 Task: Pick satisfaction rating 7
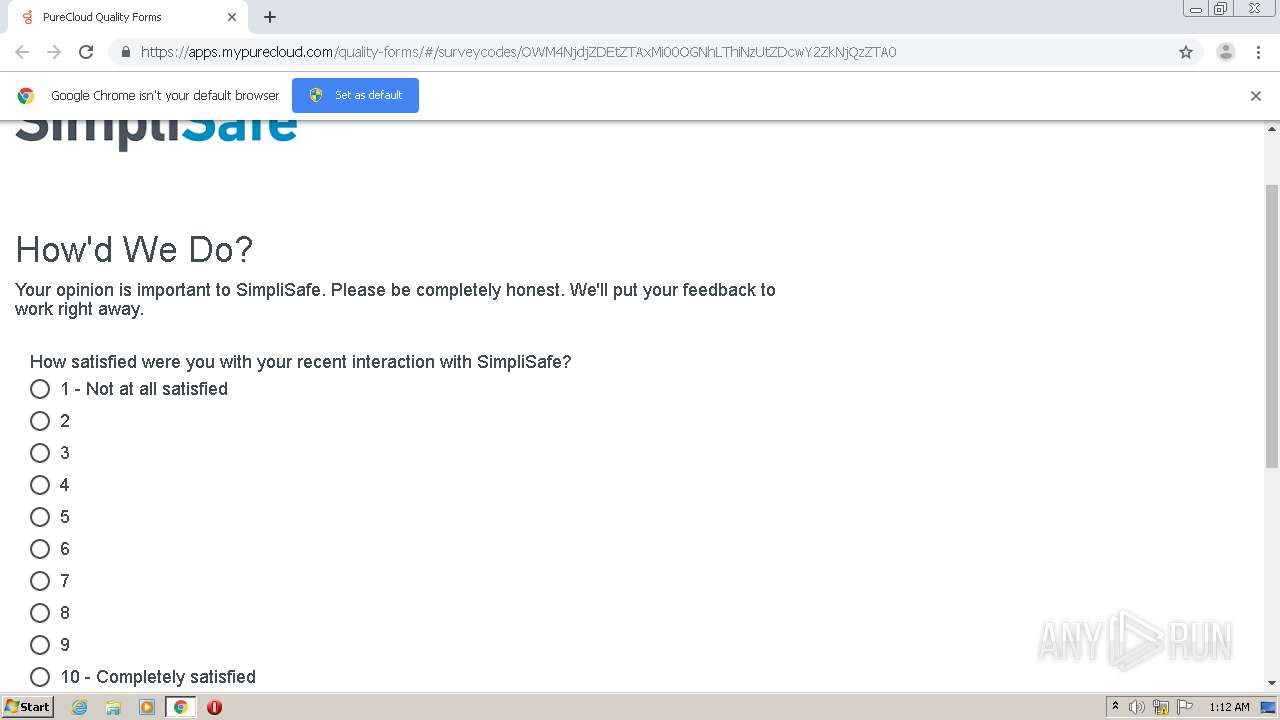(x=40, y=581)
